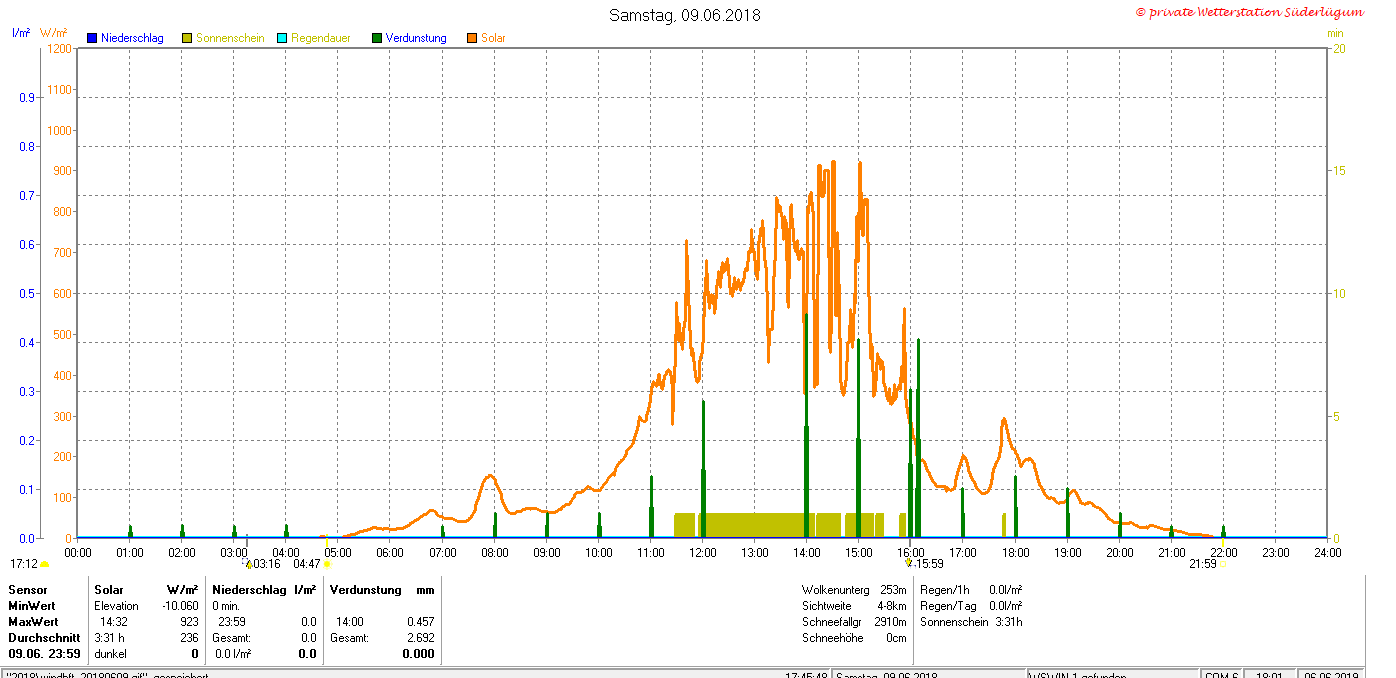Click the Wolkenunterg 253m reading
The width and height of the screenshot is (1396, 678).
854,590
